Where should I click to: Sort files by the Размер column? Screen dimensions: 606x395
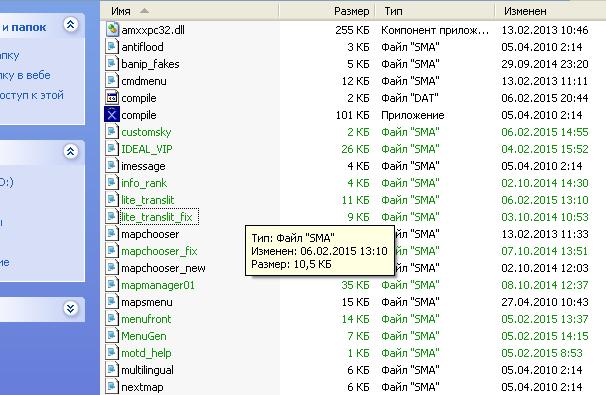point(327,11)
